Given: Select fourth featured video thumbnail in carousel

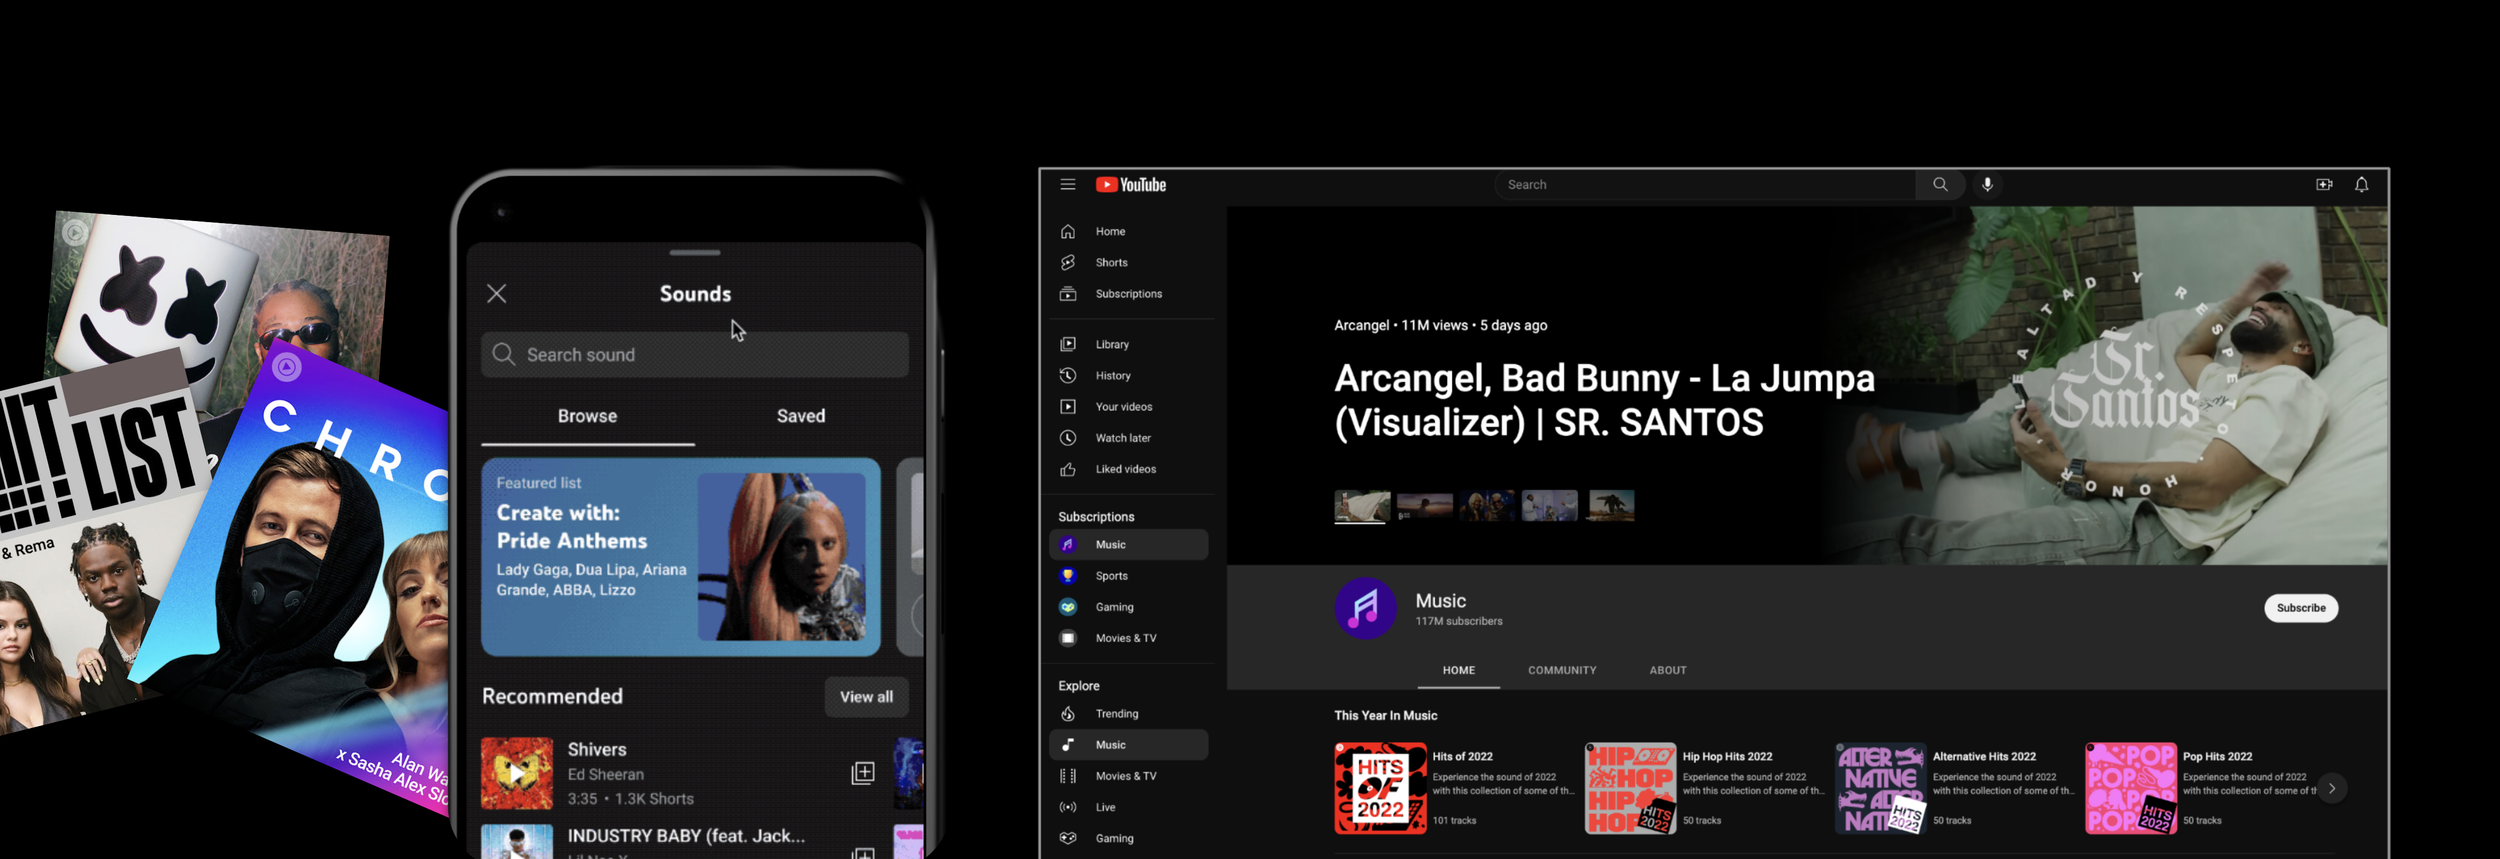Looking at the screenshot, I should 1550,506.
